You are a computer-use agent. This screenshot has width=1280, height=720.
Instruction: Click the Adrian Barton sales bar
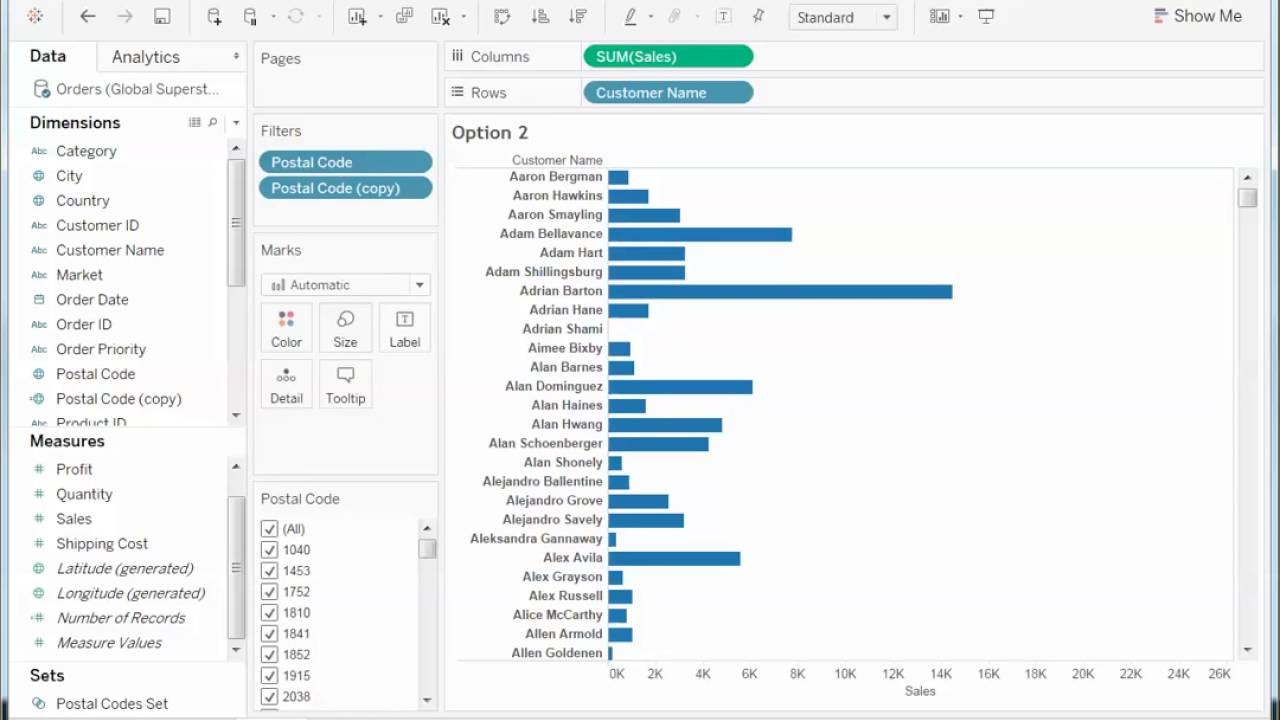coord(780,291)
